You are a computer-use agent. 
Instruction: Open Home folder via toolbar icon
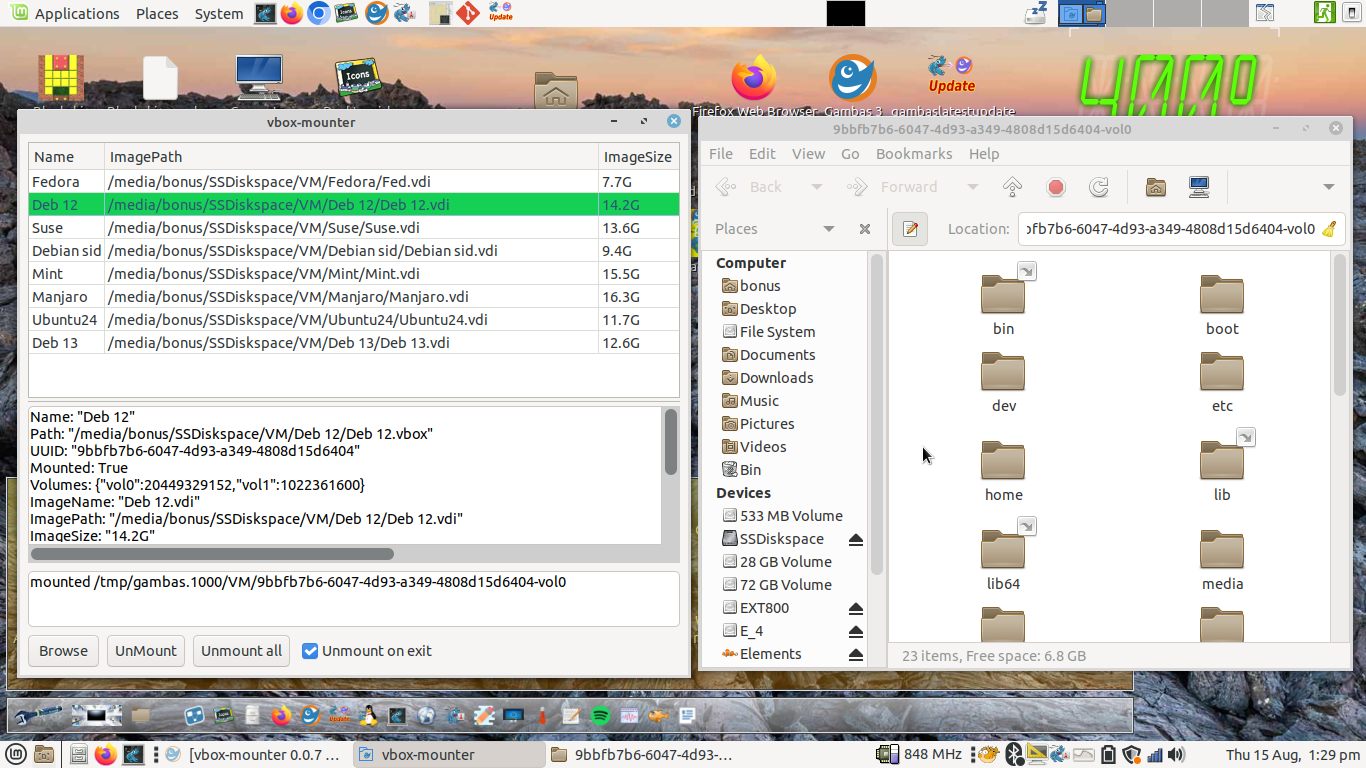(x=1155, y=187)
